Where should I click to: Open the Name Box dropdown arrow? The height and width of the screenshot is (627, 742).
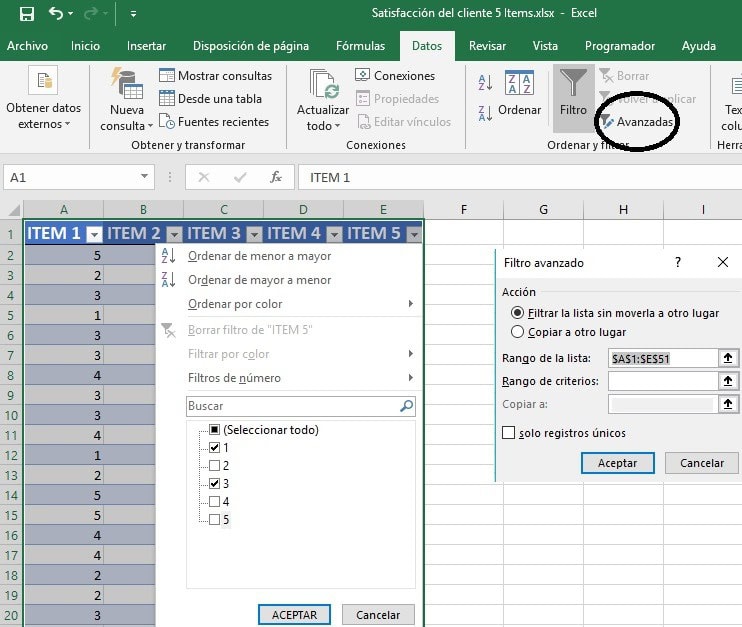pos(146,177)
